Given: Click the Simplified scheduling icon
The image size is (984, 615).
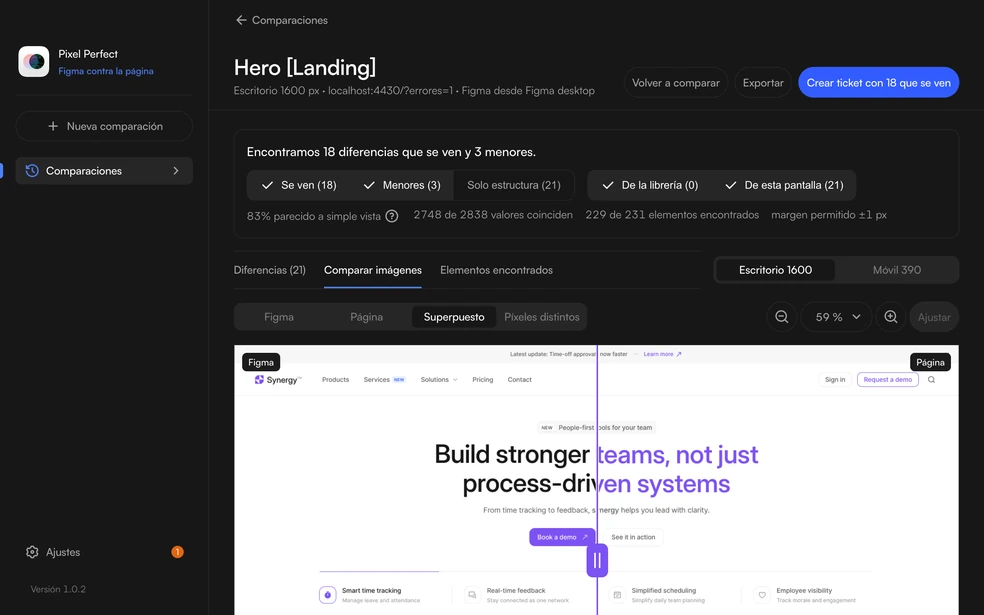Looking at the screenshot, I should coord(617,595).
